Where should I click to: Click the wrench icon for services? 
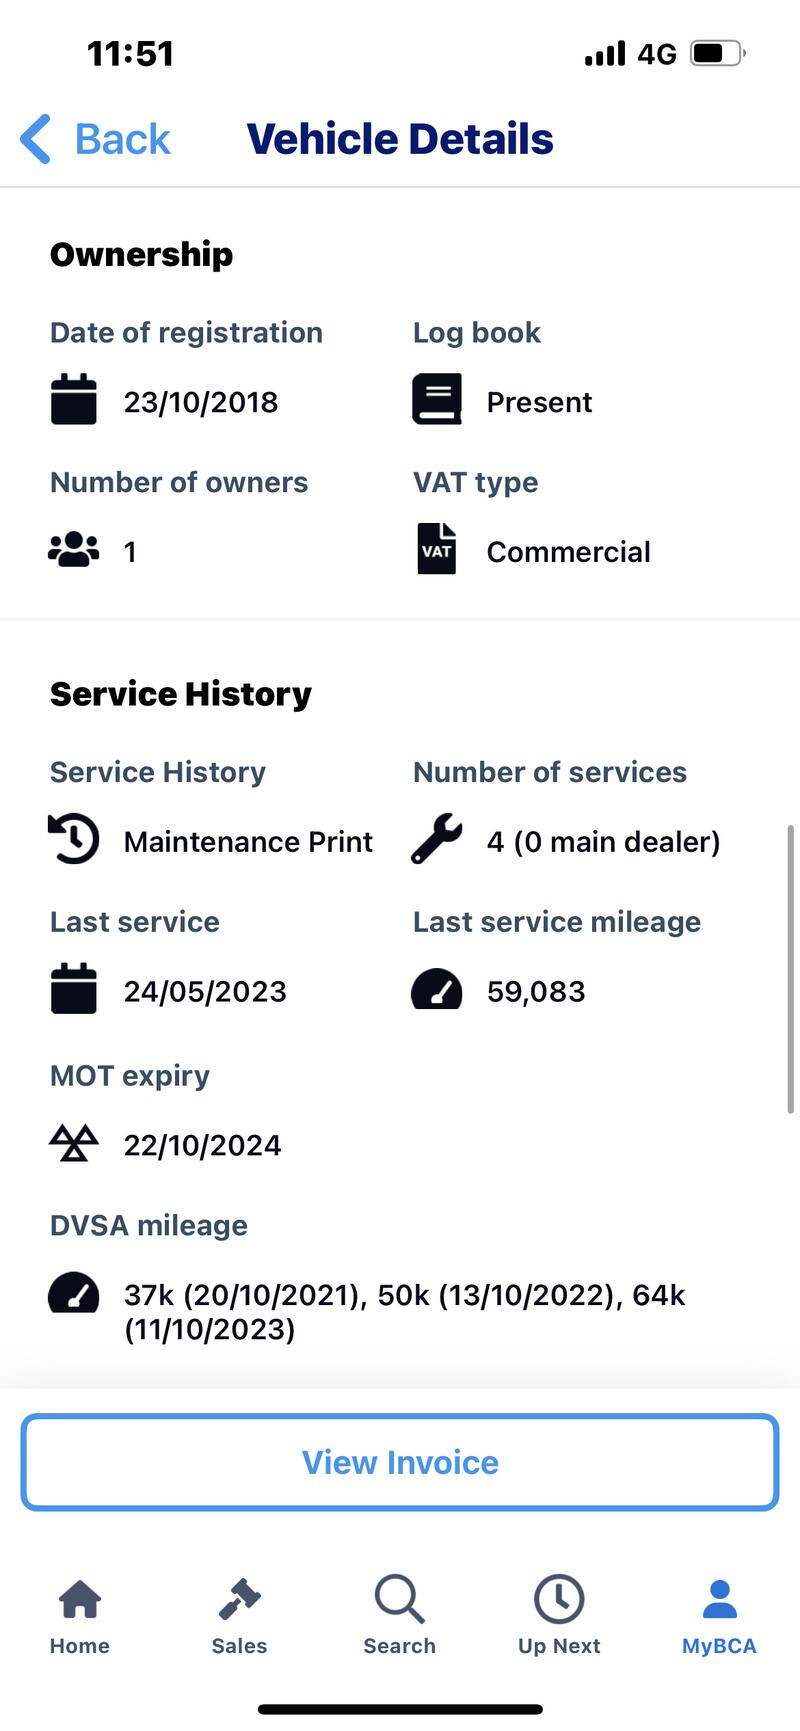point(437,839)
